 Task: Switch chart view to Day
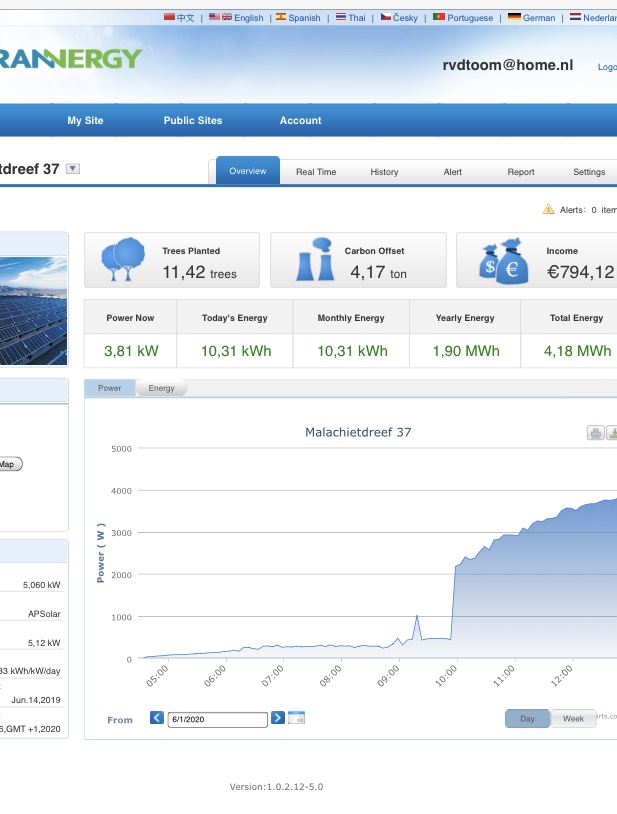tap(527, 718)
